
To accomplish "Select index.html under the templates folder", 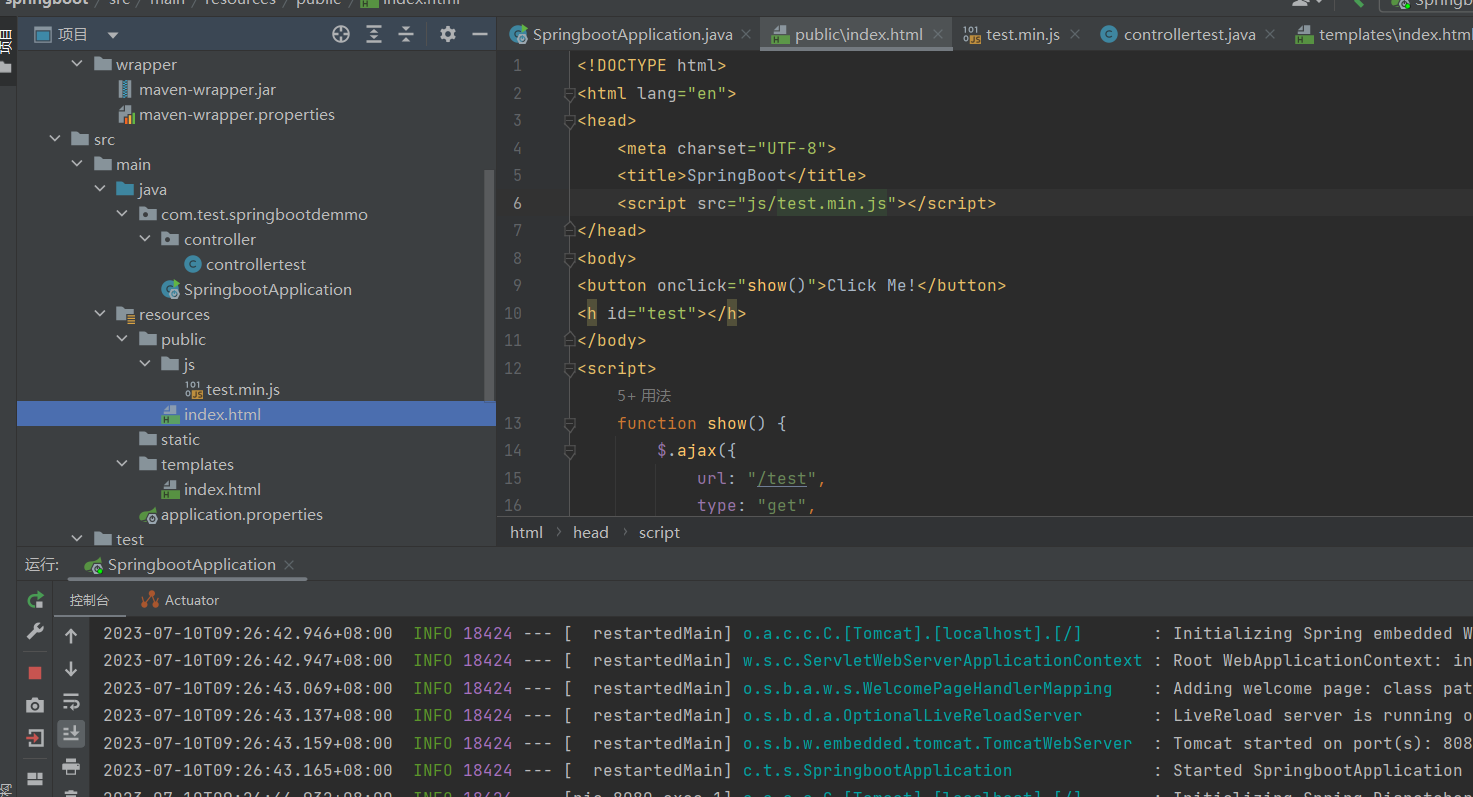I will pos(222,489).
